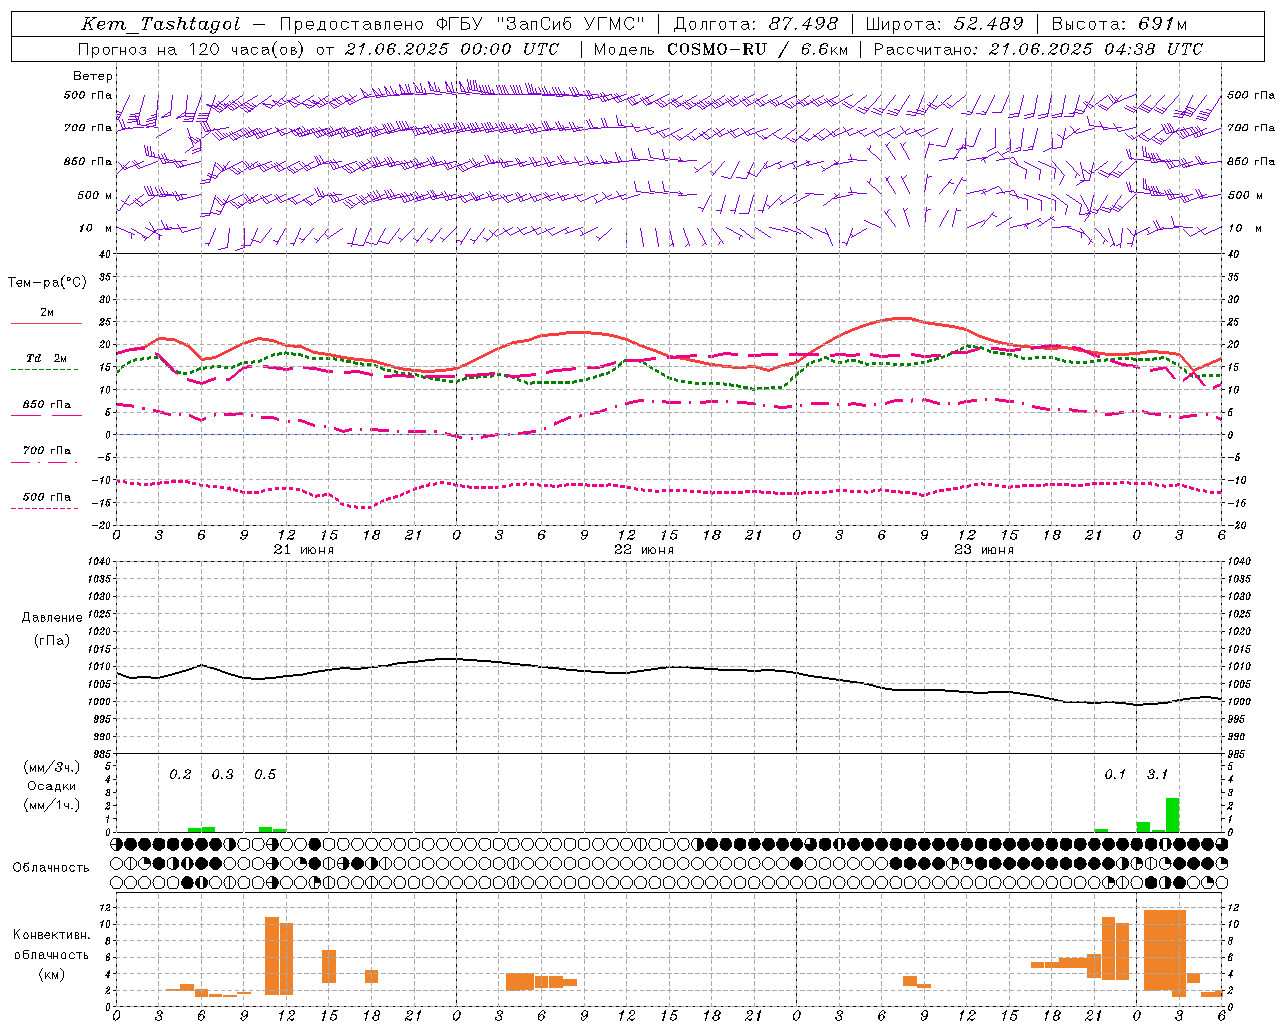
Task: Click the (мм/3ч.) precipitation unit label
Action: 52,768
